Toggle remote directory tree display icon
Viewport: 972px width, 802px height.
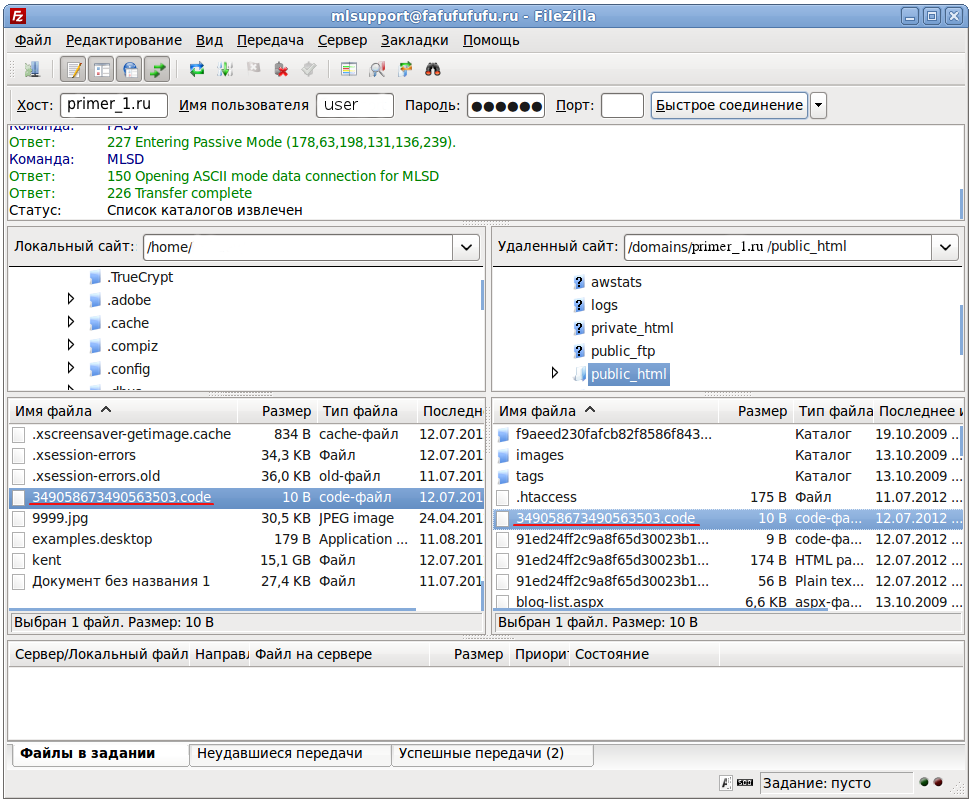(x=130, y=69)
